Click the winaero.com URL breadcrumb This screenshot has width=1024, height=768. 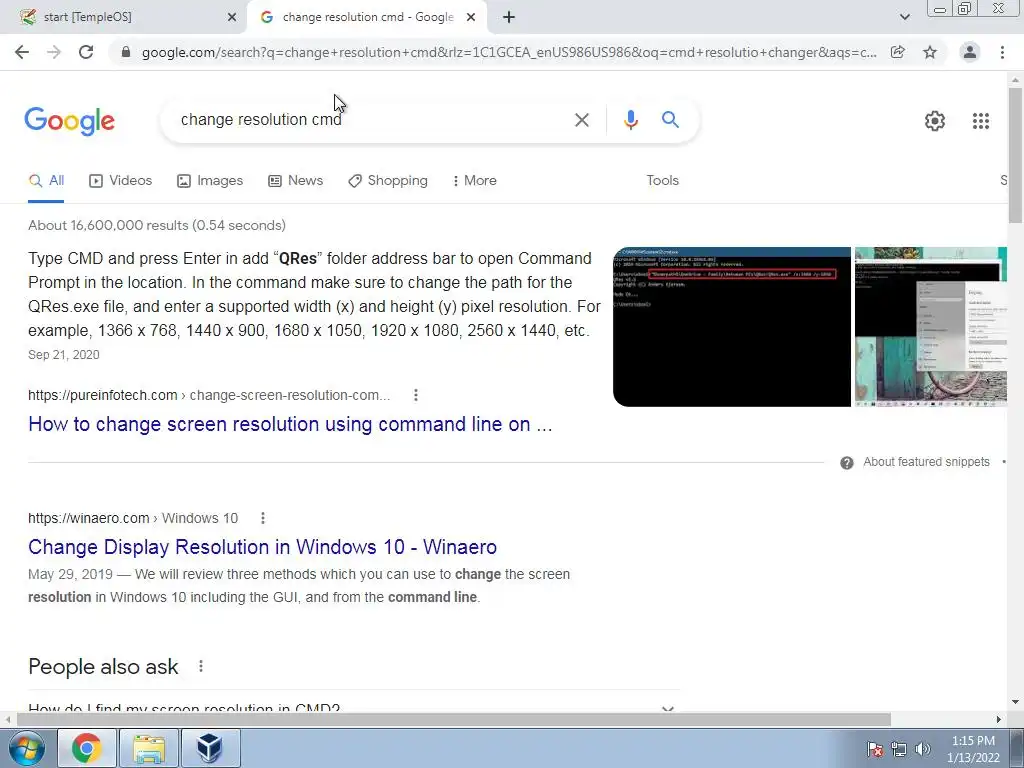coord(133,518)
